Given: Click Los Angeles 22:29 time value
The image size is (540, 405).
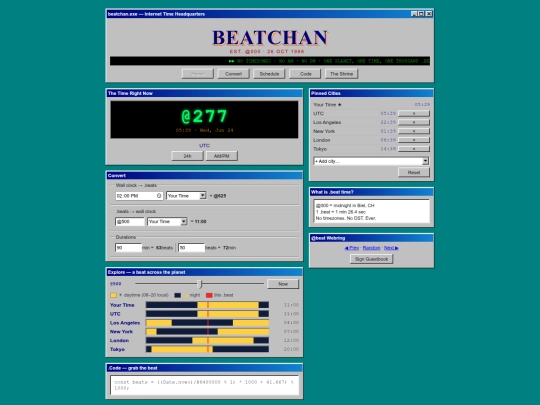Looking at the screenshot, I should (388, 122).
